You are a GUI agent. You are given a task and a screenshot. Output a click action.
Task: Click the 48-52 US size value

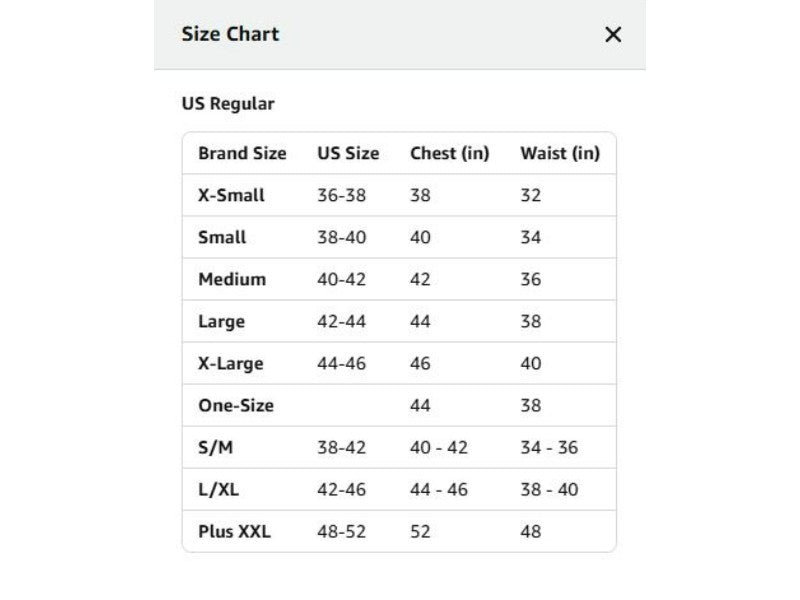pos(341,532)
